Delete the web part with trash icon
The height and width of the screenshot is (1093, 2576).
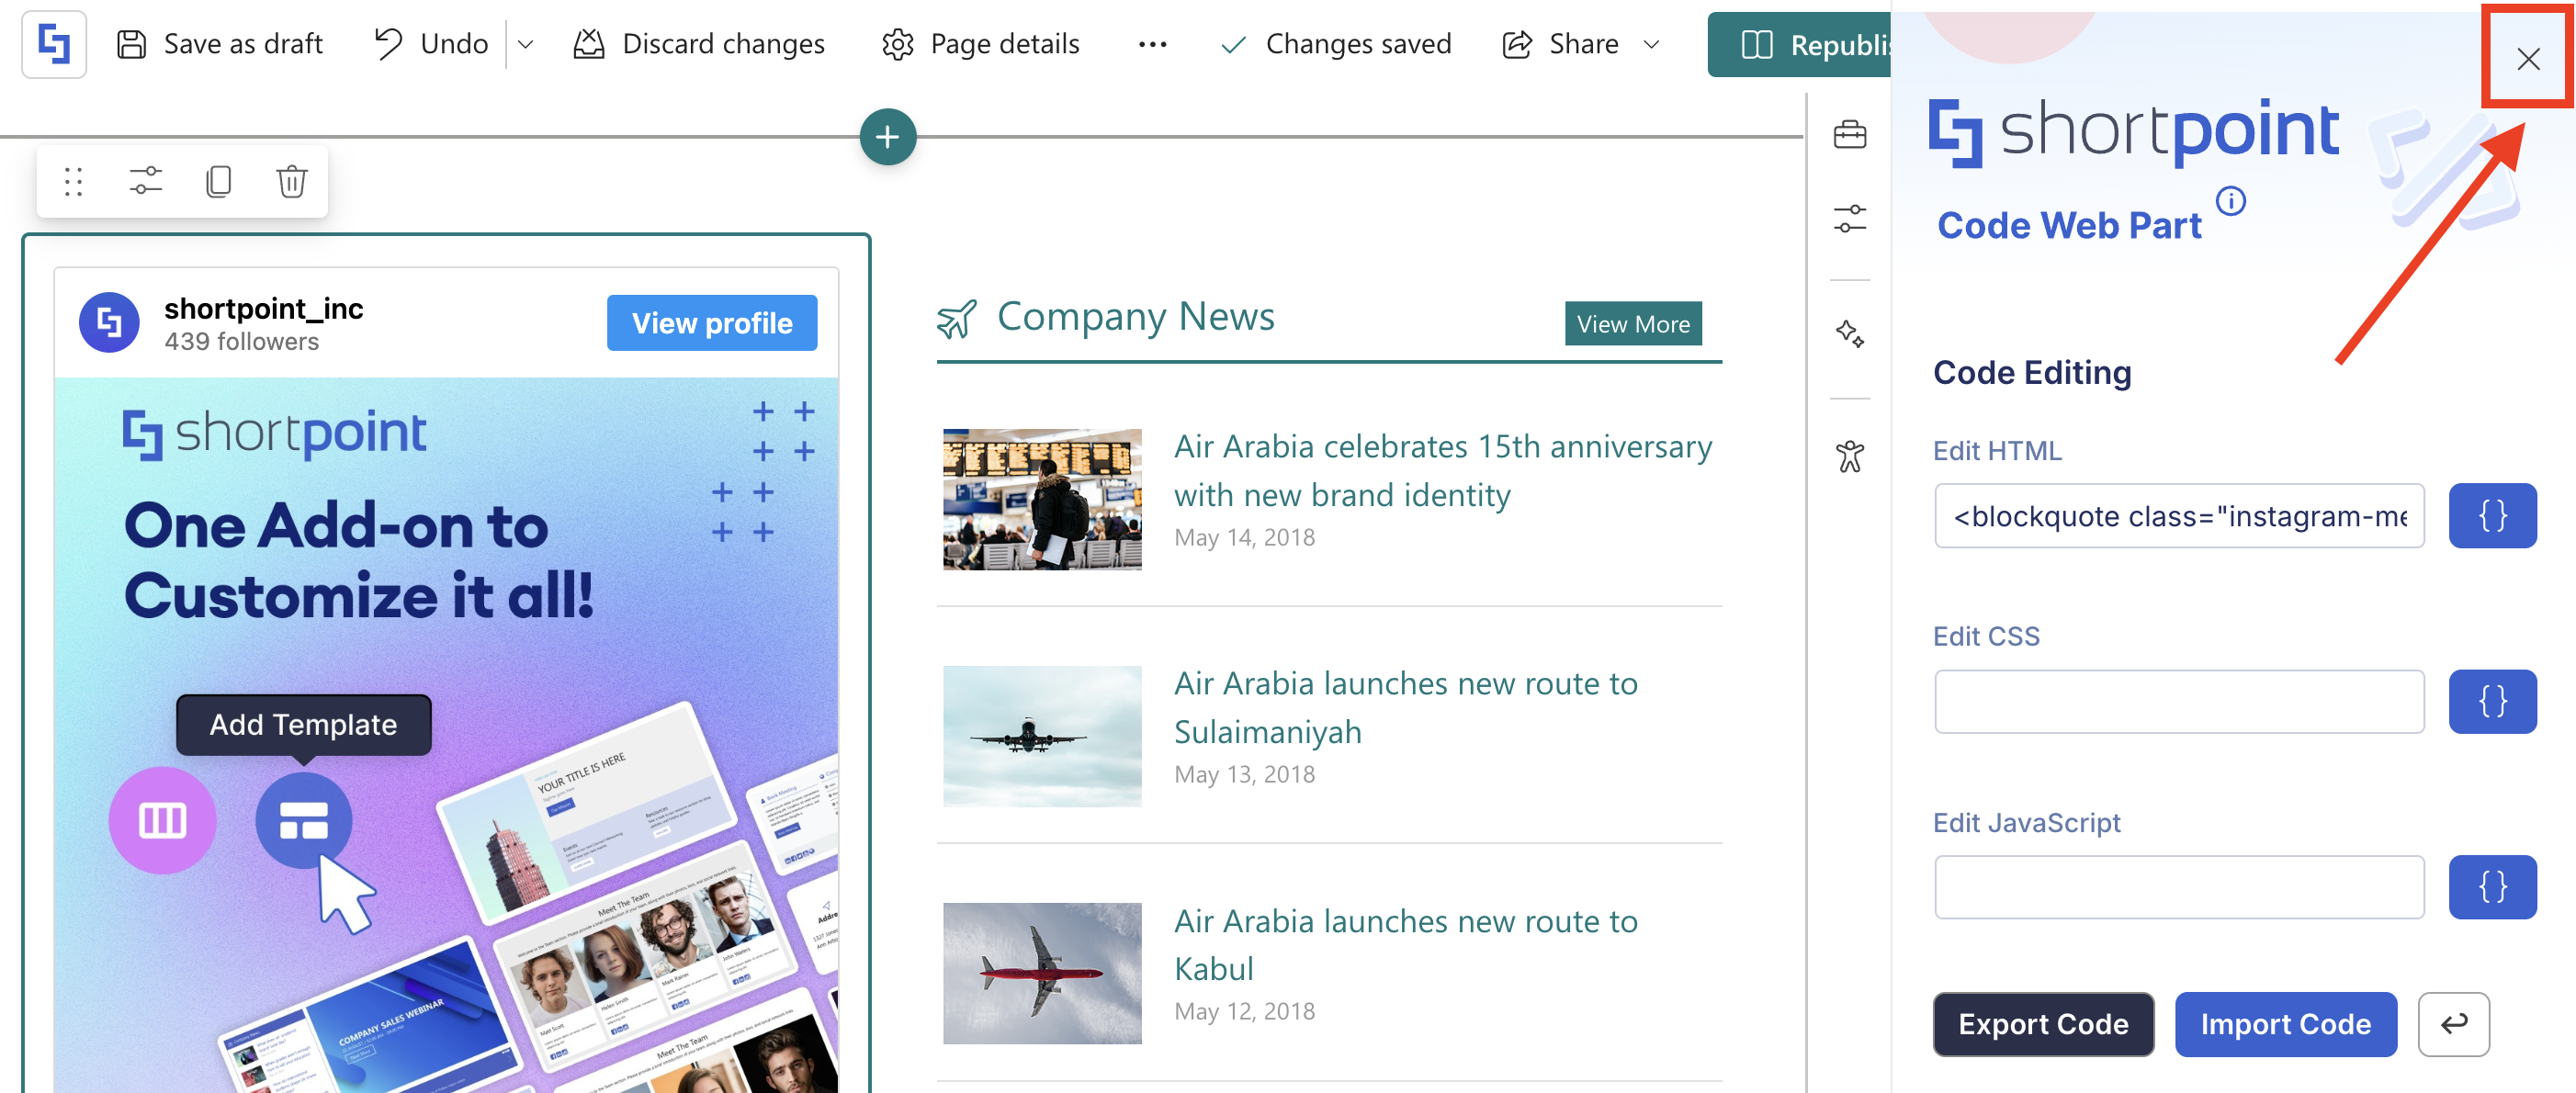tap(291, 182)
